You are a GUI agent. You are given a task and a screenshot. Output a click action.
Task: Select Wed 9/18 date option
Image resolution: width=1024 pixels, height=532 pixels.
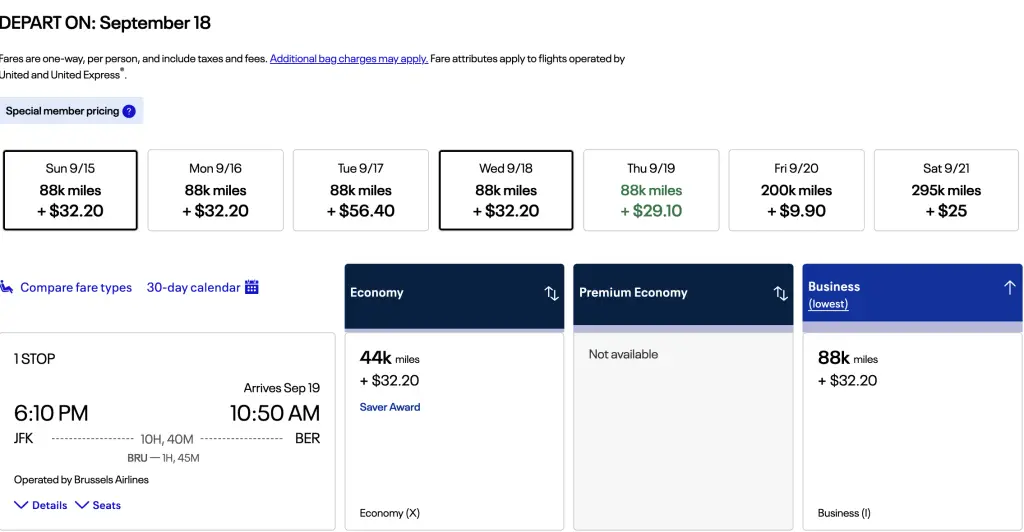click(x=506, y=190)
